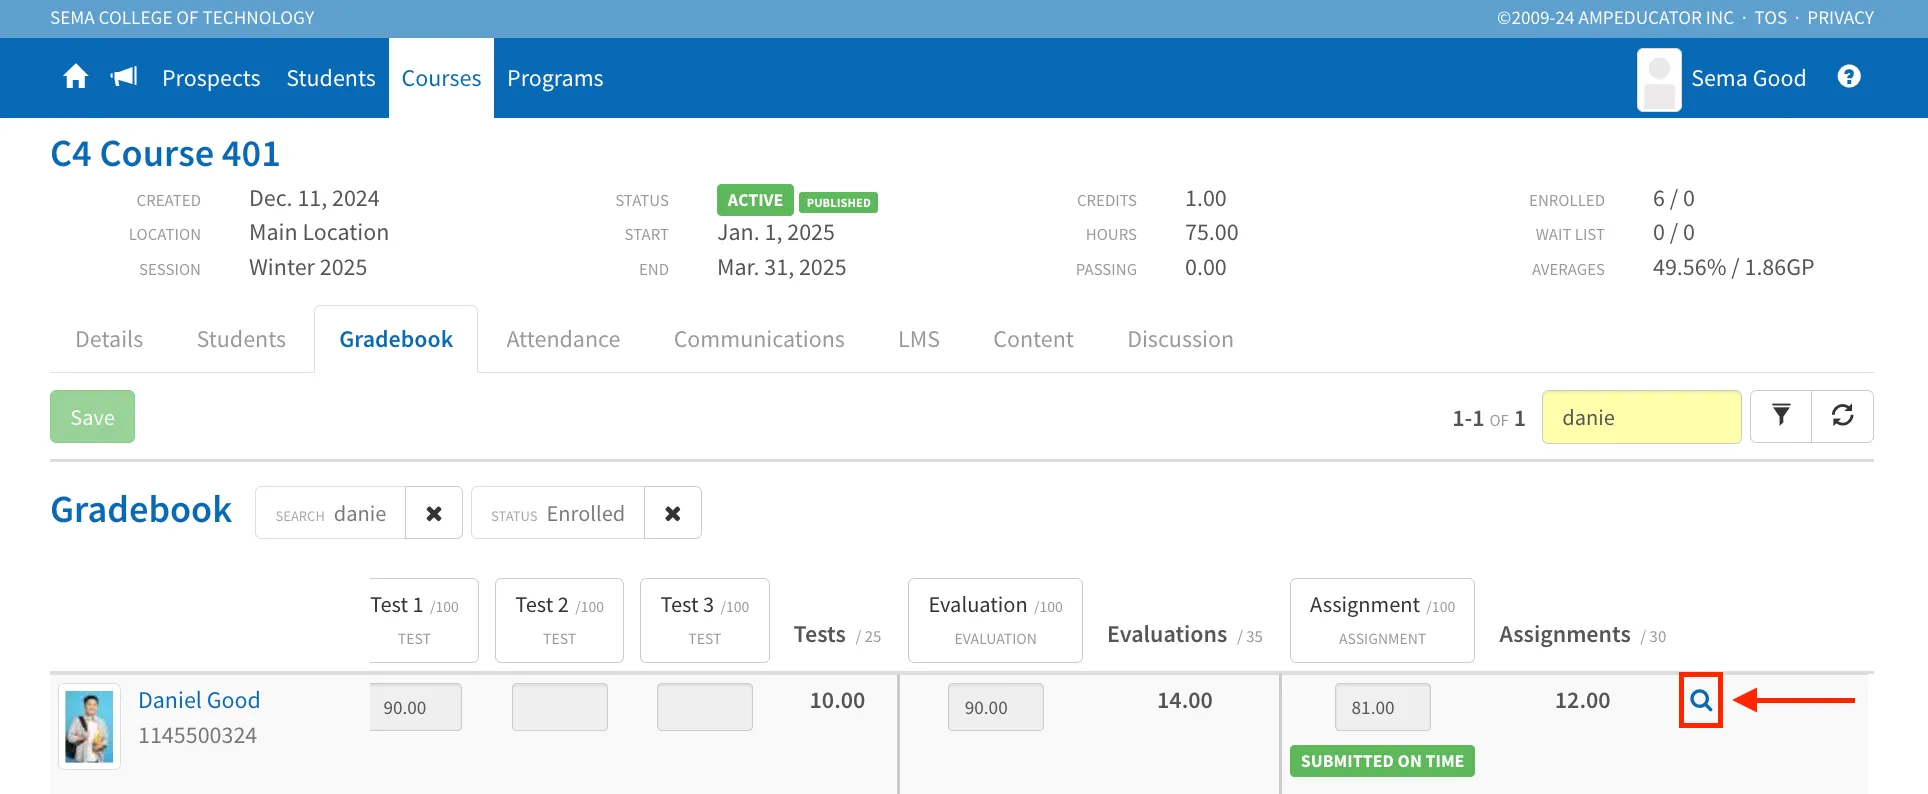This screenshot has height=794, width=1928.
Task: Click the C4 Course 401 title
Action: point(165,154)
